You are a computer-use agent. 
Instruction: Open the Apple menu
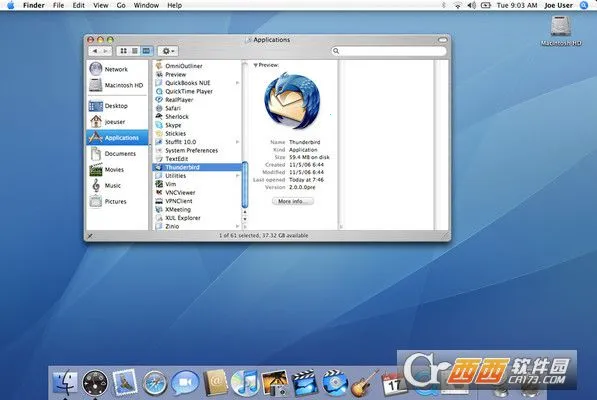tap(11, 5)
